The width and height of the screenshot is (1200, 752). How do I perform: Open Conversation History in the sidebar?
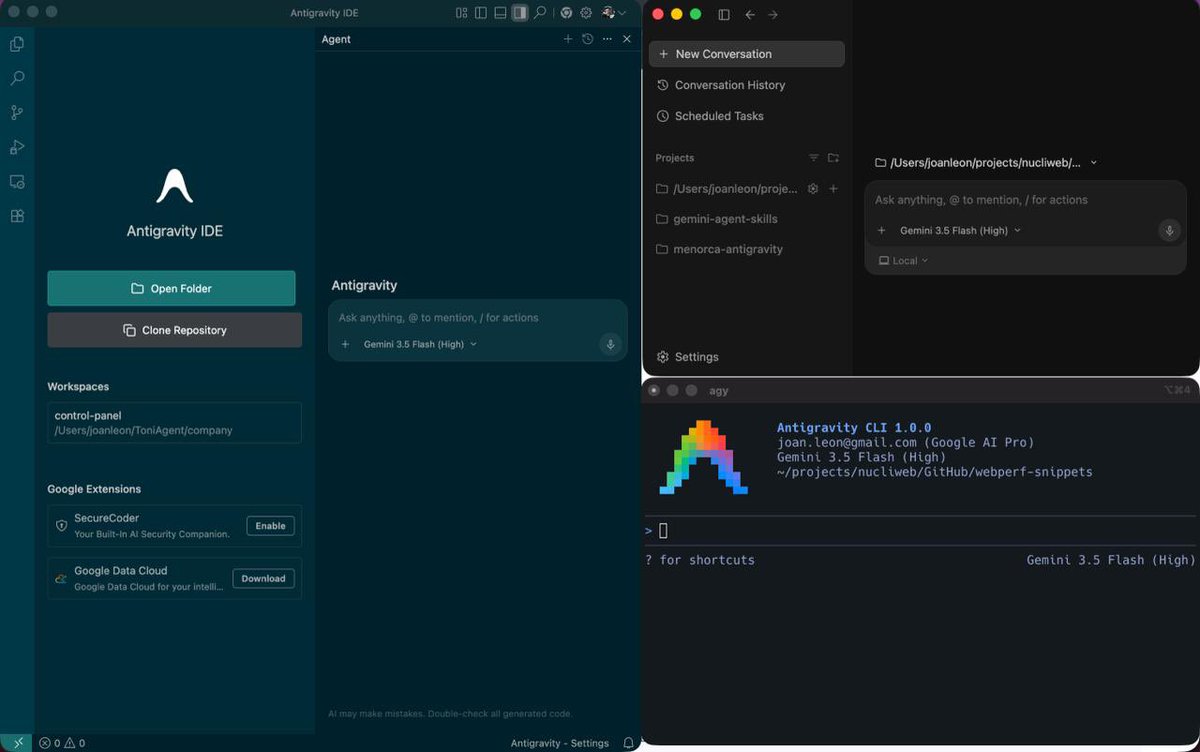pyautogui.click(x=747, y=85)
